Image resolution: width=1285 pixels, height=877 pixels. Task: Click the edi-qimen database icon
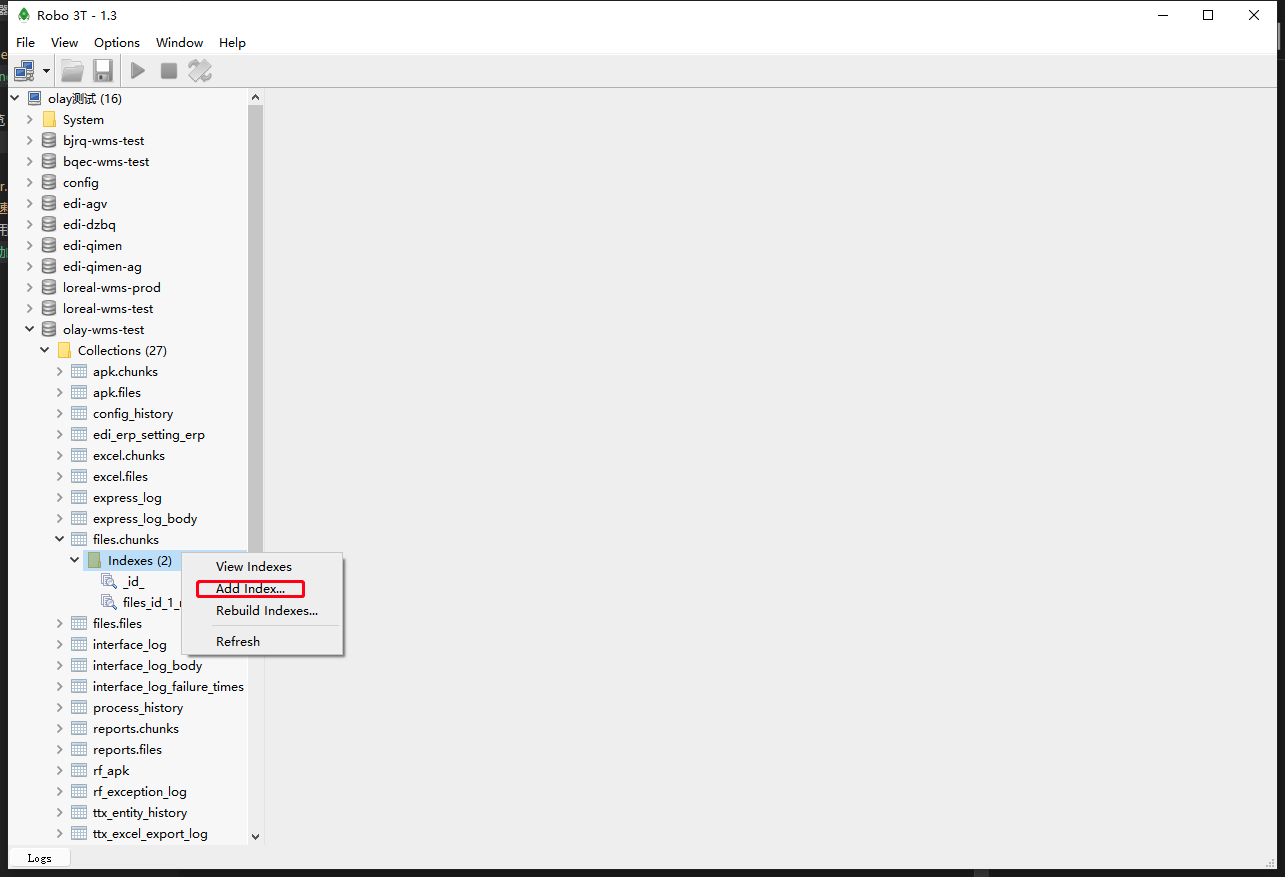[49, 246]
